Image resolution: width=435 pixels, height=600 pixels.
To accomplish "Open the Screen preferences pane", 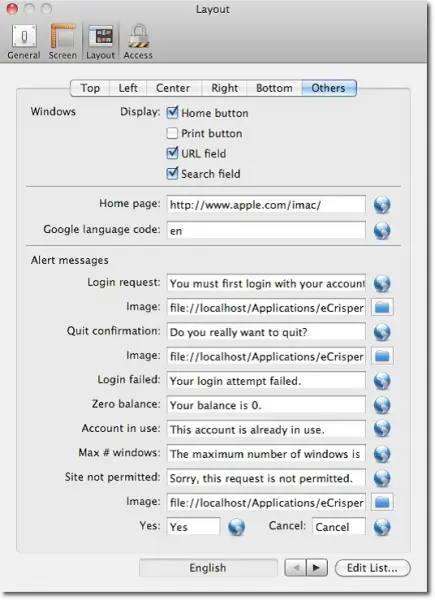I will (x=63, y=42).
